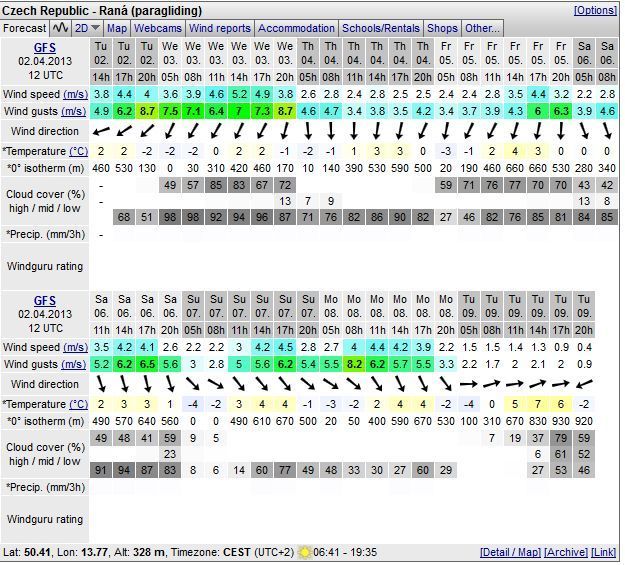Open the Webcams tab
This screenshot has height=565, width=625.
[158, 28]
